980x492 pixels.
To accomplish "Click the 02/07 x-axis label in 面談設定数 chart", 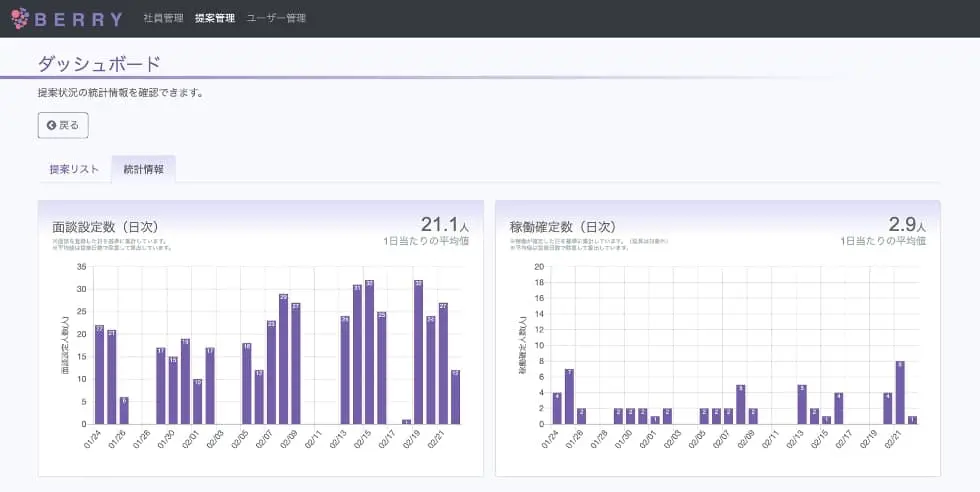I will (x=265, y=439).
